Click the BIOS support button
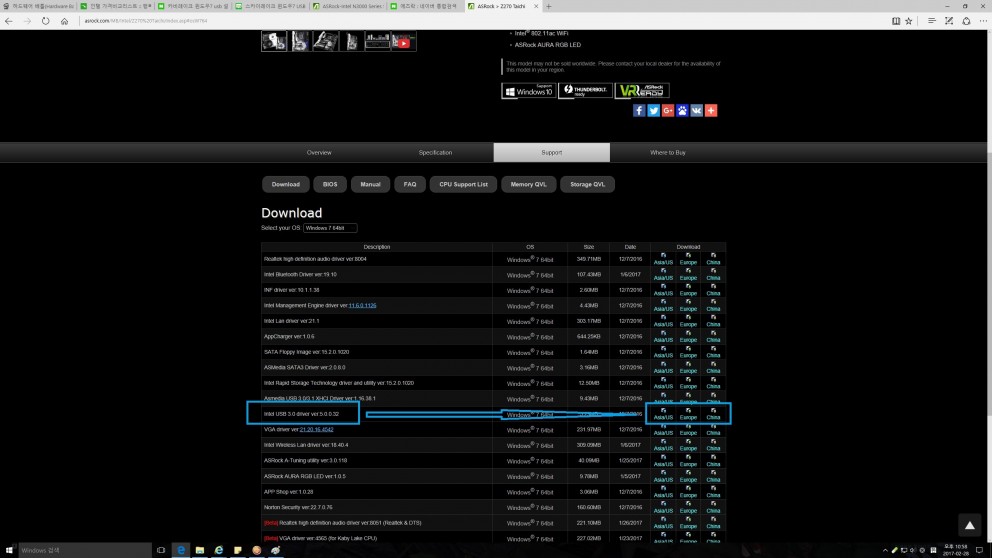This screenshot has width=992, height=558. click(x=330, y=184)
